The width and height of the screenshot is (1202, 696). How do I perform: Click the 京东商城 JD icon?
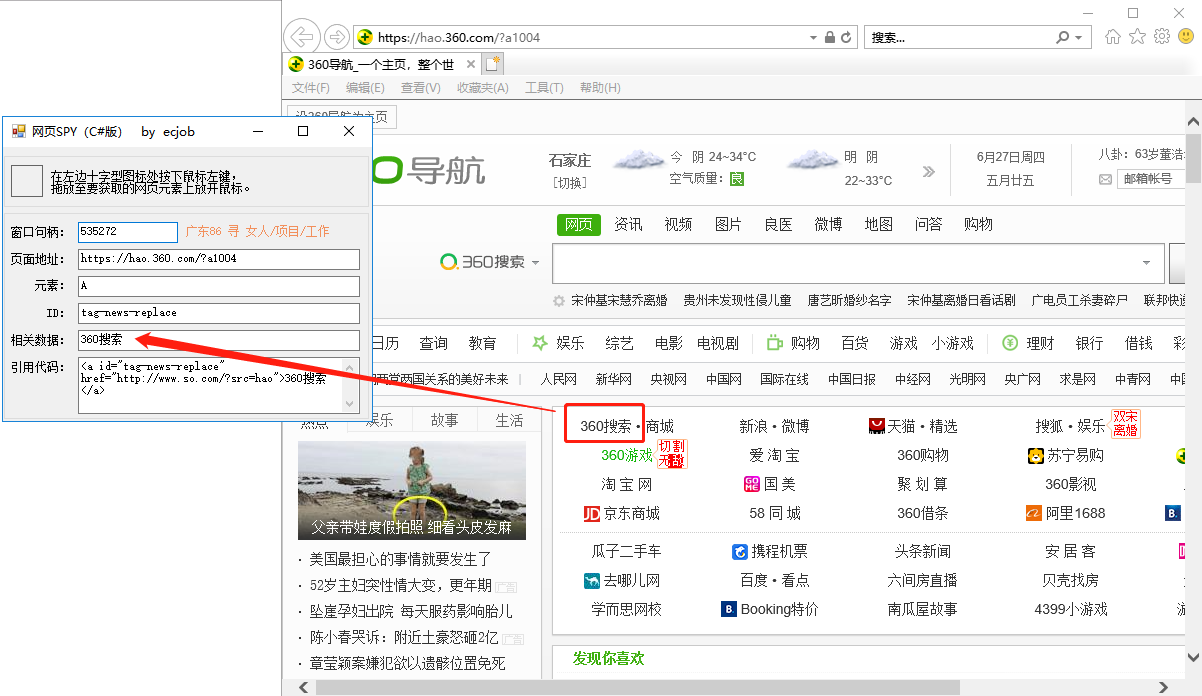point(592,513)
